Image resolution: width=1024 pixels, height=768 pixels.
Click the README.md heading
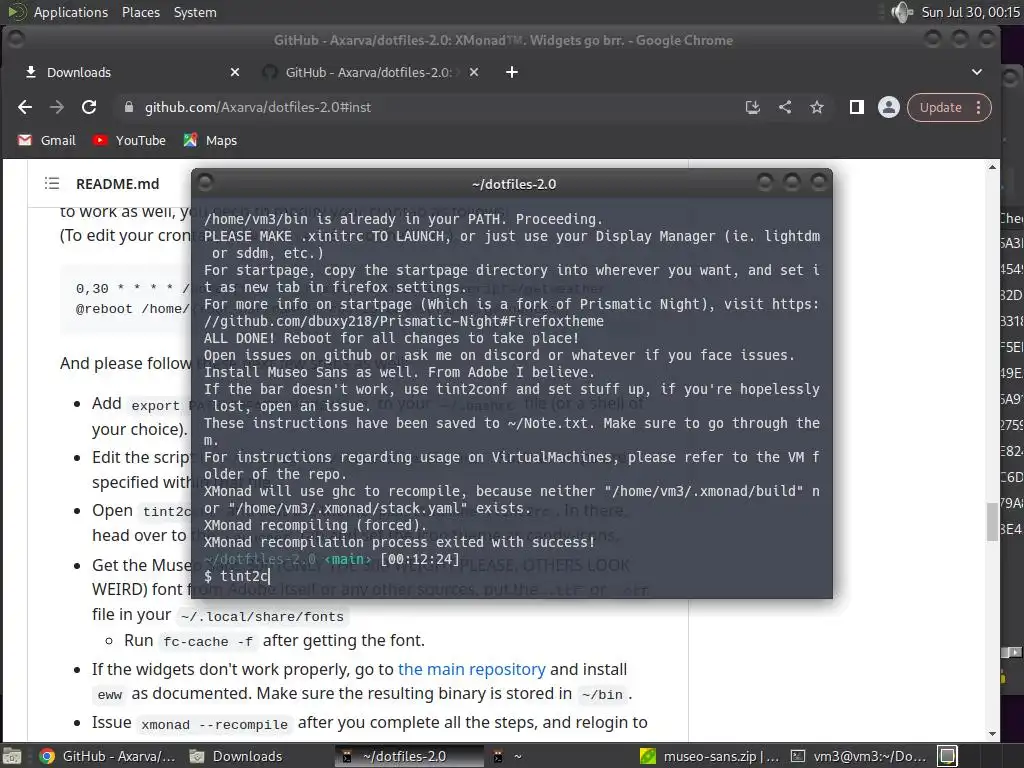[118, 184]
